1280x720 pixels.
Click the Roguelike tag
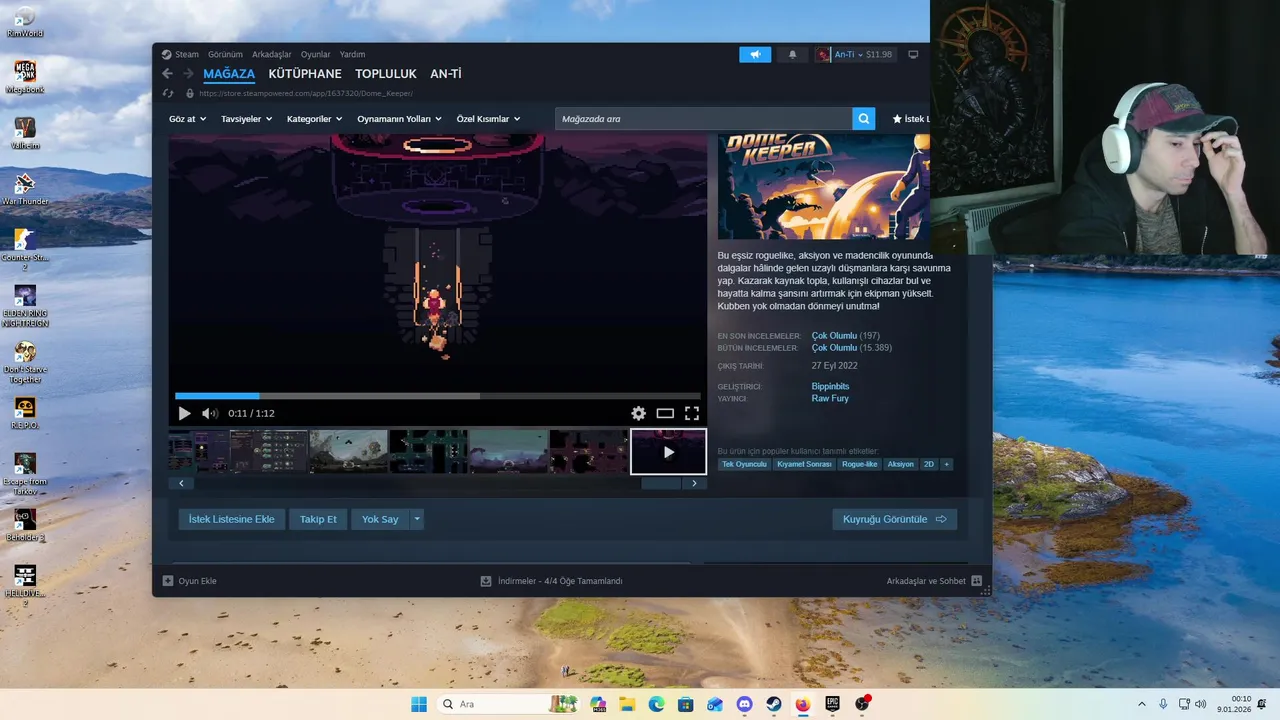[x=860, y=464]
